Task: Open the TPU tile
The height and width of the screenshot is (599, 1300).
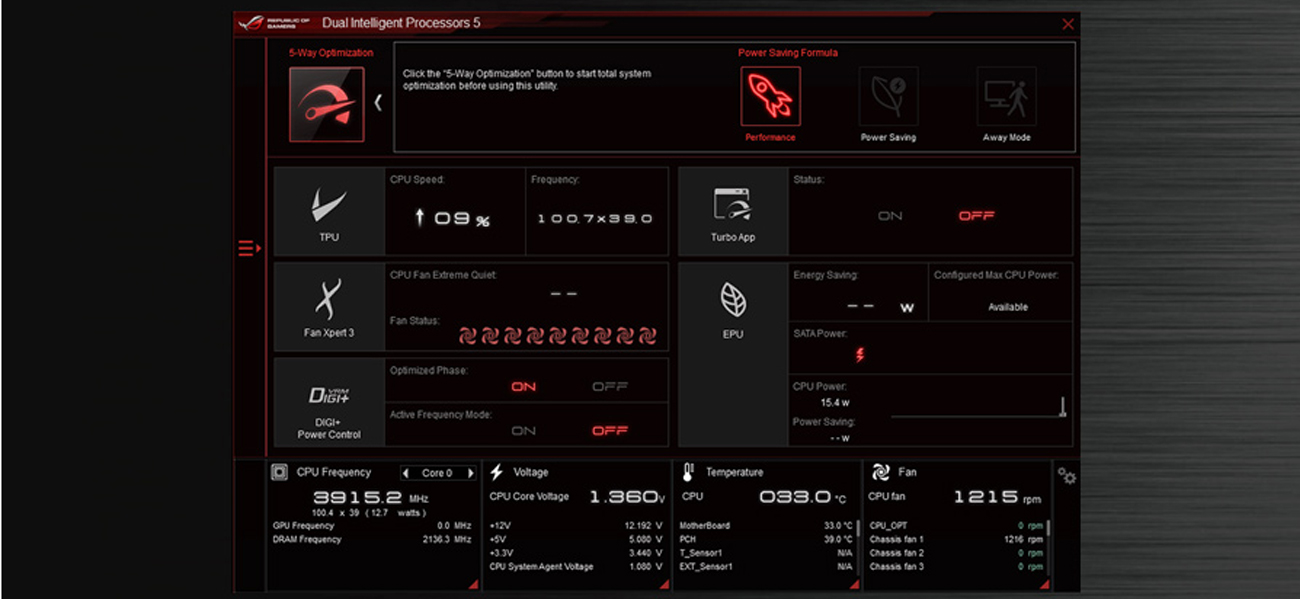Action: tap(329, 212)
